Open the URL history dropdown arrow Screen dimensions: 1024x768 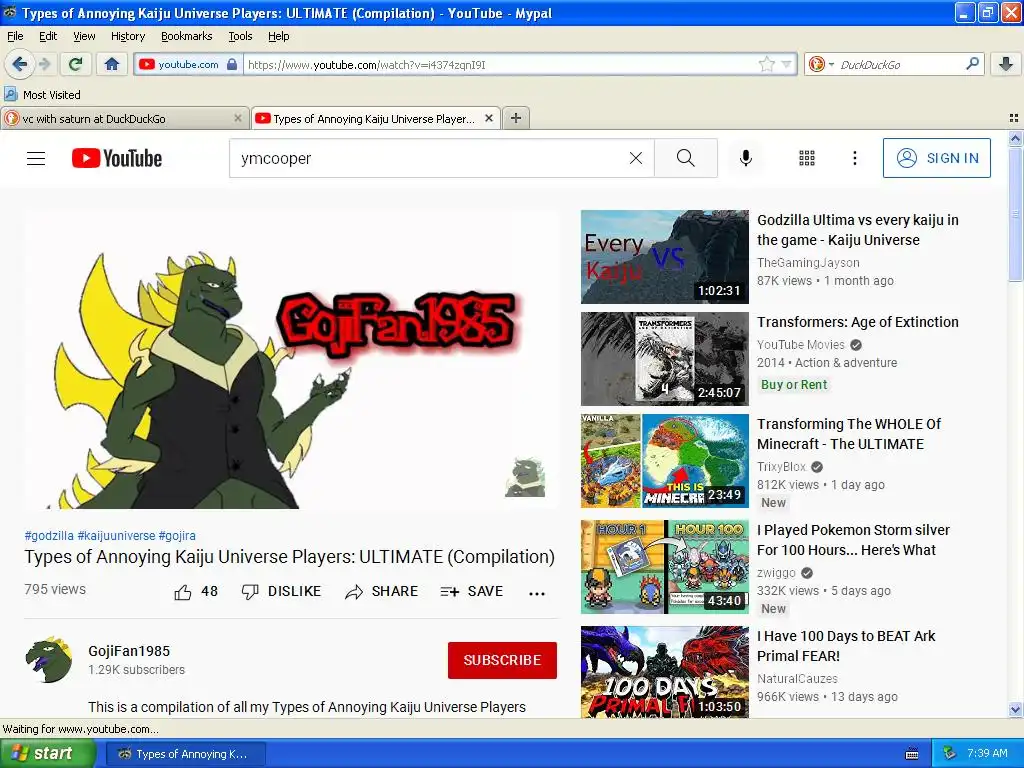[x=786, y=65]
